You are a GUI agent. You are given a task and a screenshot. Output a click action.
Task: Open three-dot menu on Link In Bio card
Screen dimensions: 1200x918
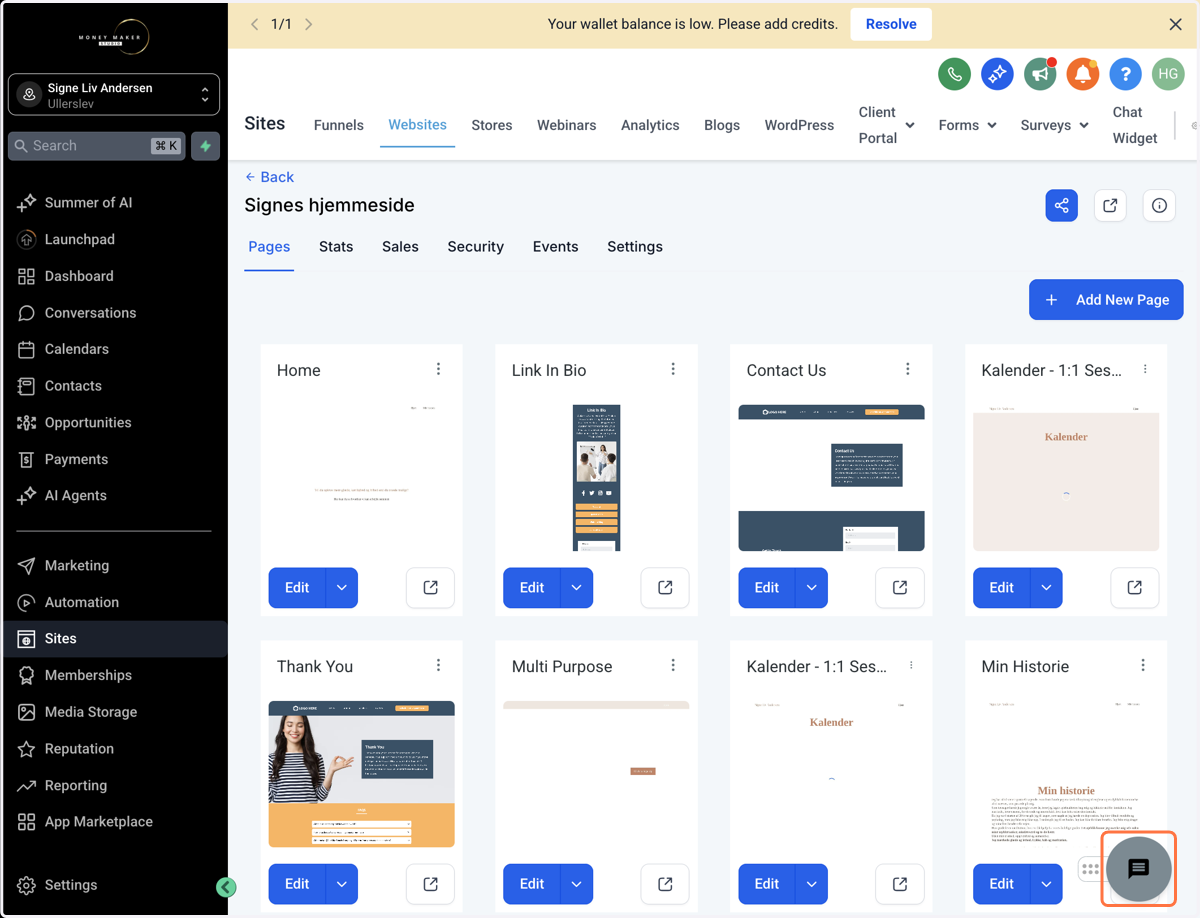[x=673, y=369]
